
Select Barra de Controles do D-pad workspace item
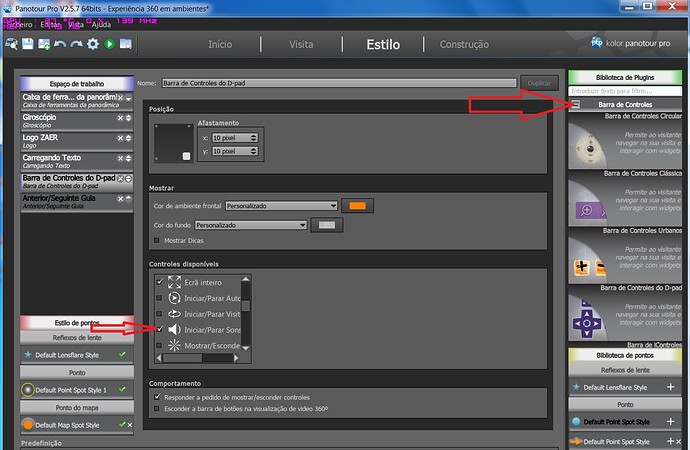point(77,181)
